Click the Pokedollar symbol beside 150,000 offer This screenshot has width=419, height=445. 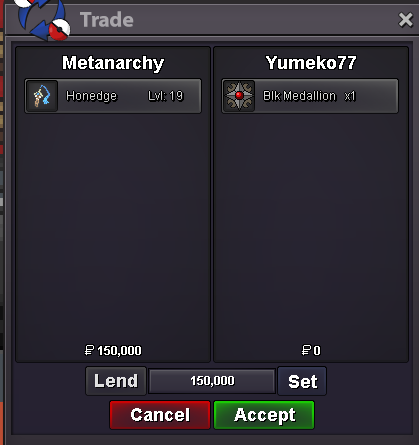click(89, 350)
